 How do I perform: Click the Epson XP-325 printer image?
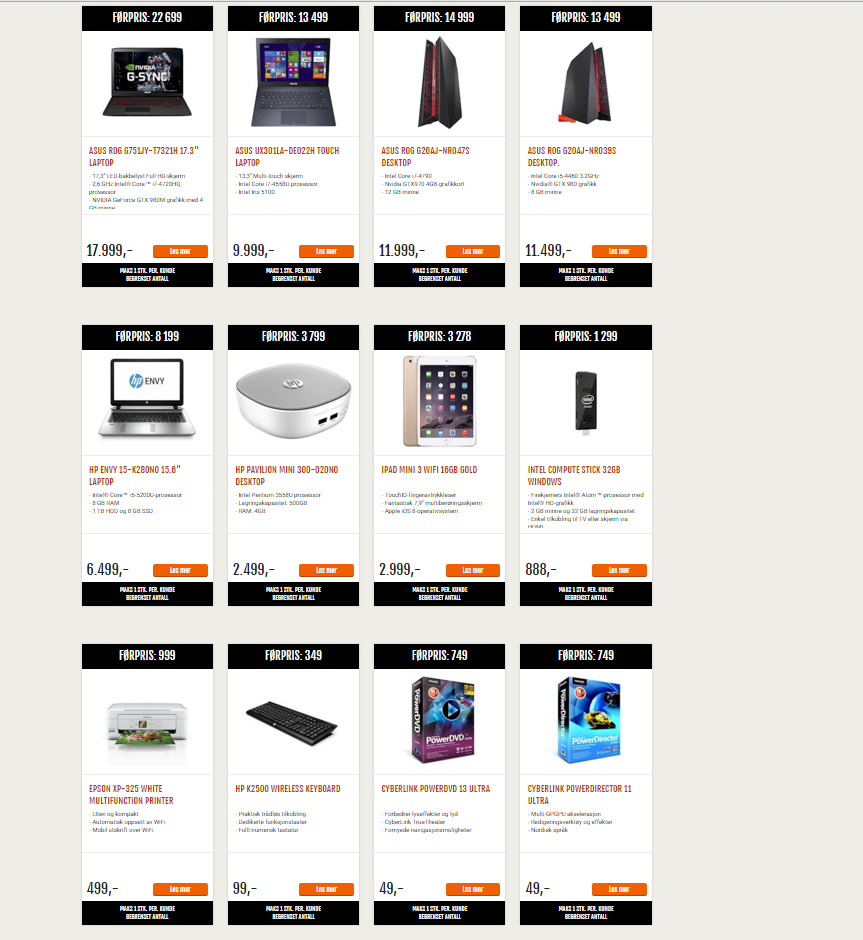[x=147, y=726]
